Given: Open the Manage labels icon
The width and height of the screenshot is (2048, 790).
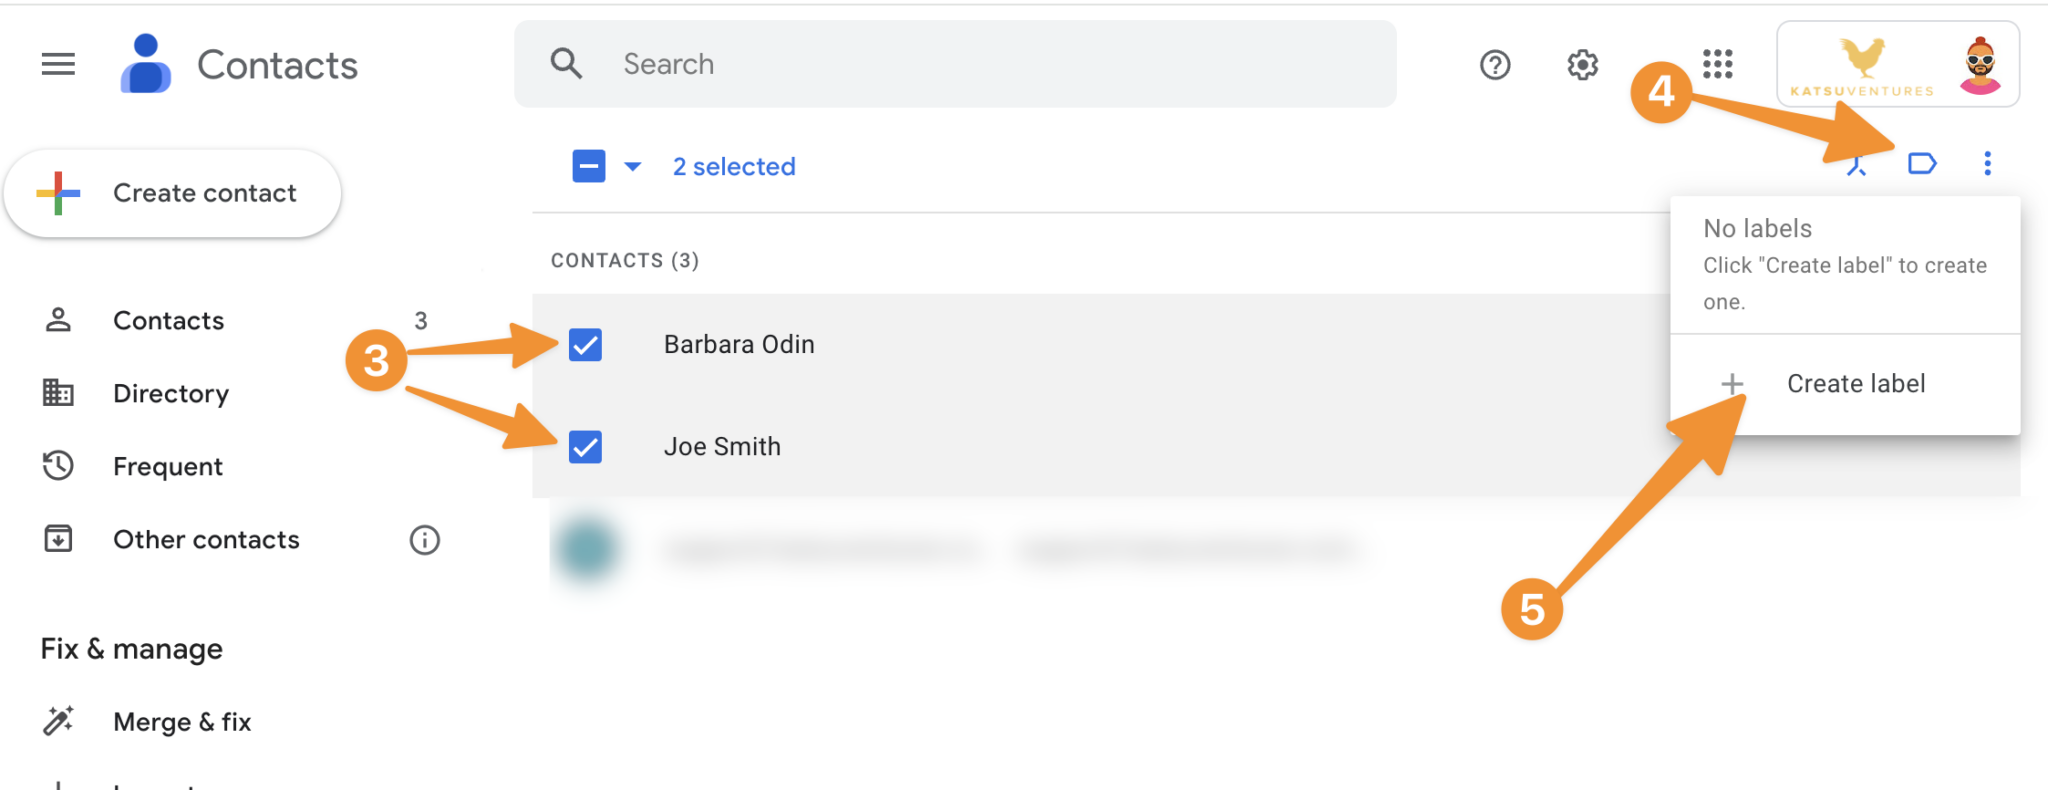Looking at the screenshot, I should click(x=1923, y=163).
